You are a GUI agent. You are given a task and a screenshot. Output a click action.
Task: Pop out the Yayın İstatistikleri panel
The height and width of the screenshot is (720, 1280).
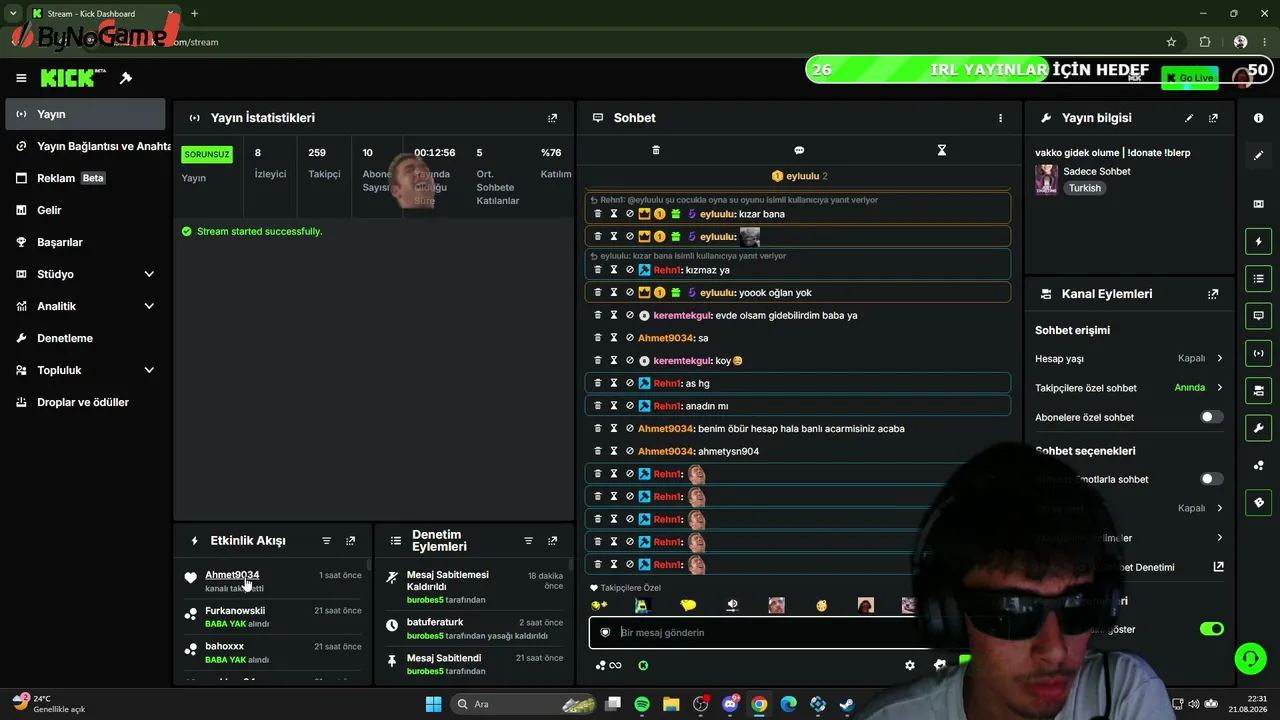[x=552, y=118]
